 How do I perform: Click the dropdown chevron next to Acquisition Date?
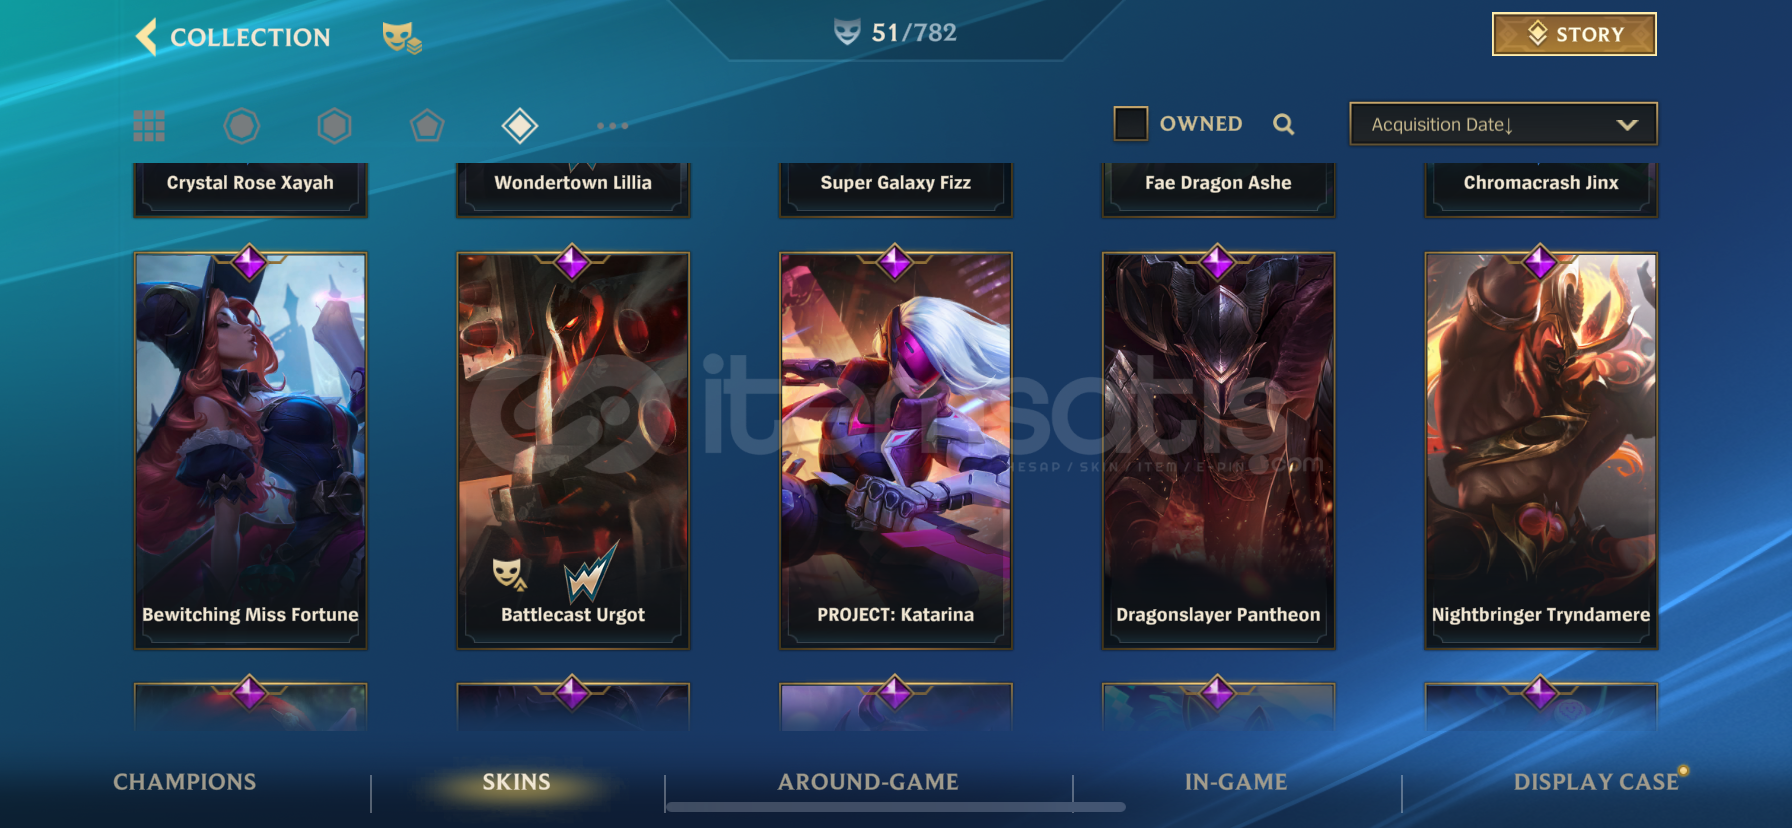1627,125
